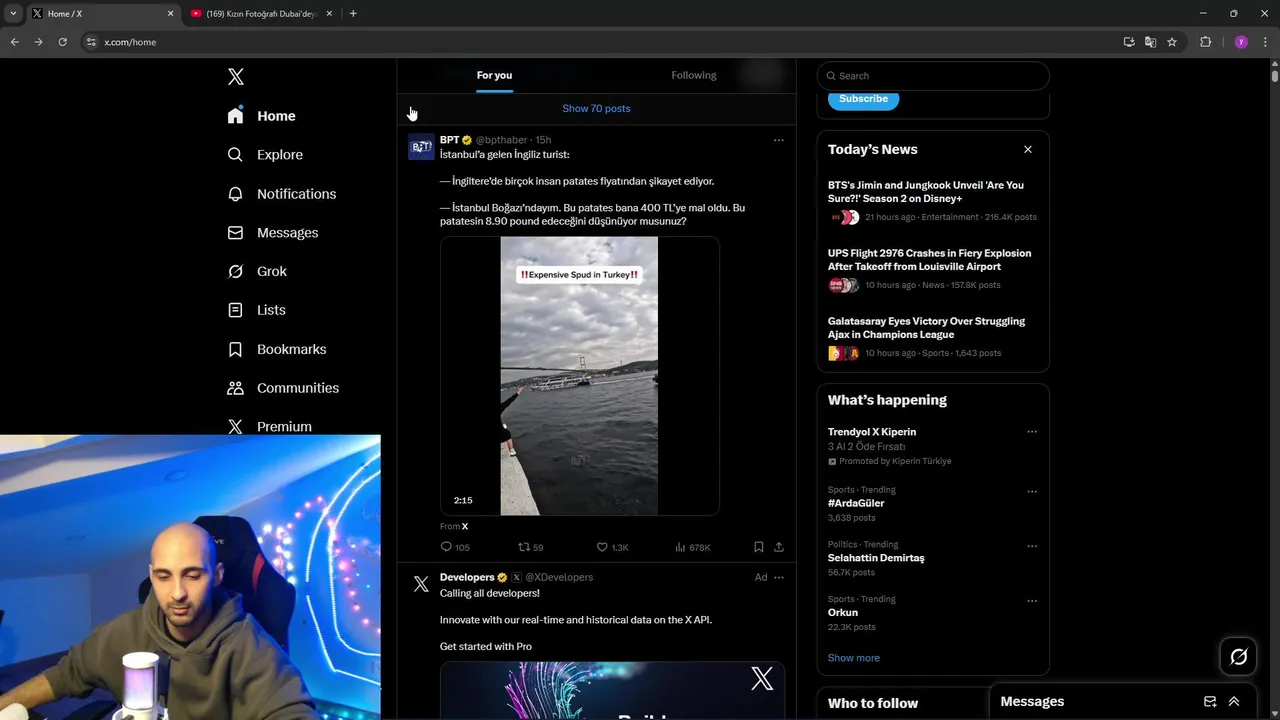The image size is (1280, 720).
Task: Open the floating Grok button
Action: 1238,657
